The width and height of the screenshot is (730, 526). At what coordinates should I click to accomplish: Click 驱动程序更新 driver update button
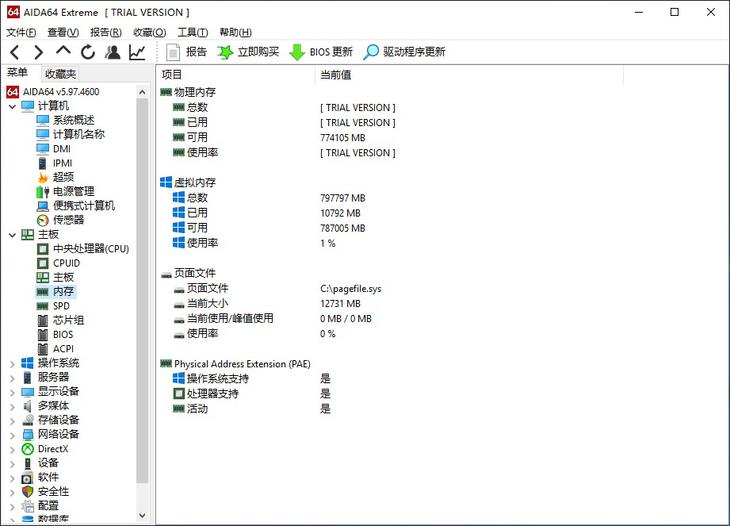click(404, 52)
